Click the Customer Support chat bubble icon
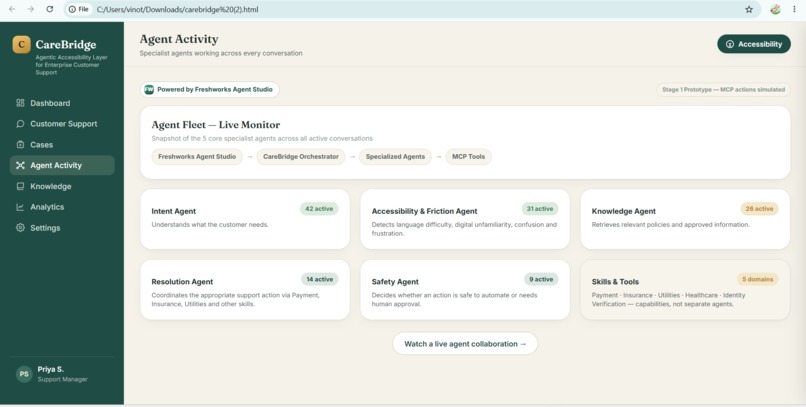The image size is (806, 407). click(20, 124)
